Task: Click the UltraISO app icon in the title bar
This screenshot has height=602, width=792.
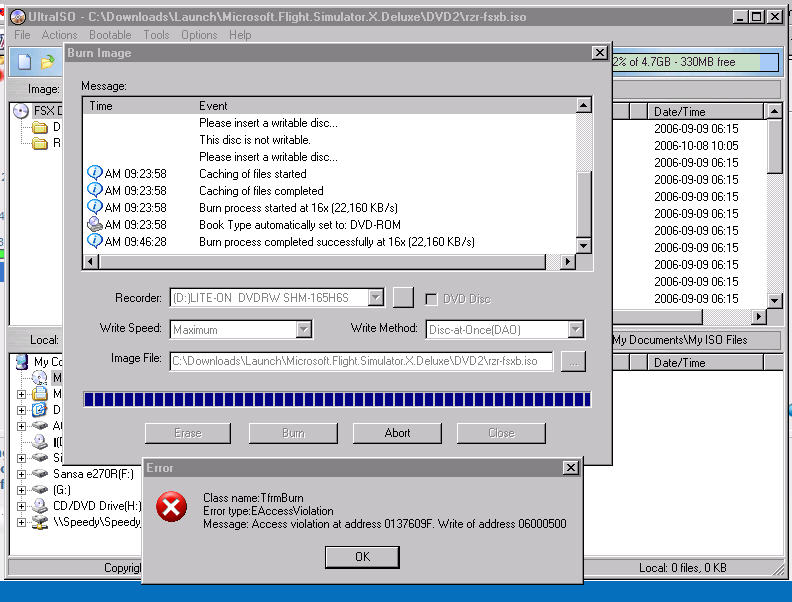Action: [18, 17]
